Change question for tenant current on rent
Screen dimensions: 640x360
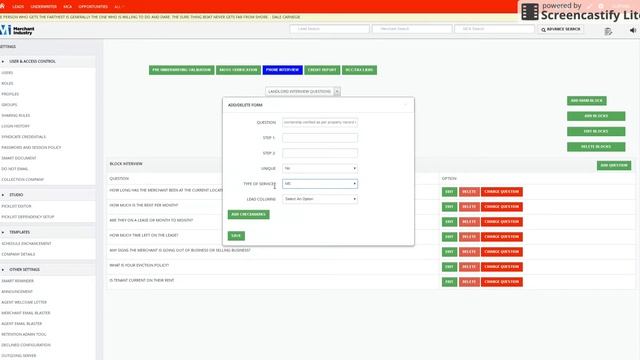pos(502,282)
